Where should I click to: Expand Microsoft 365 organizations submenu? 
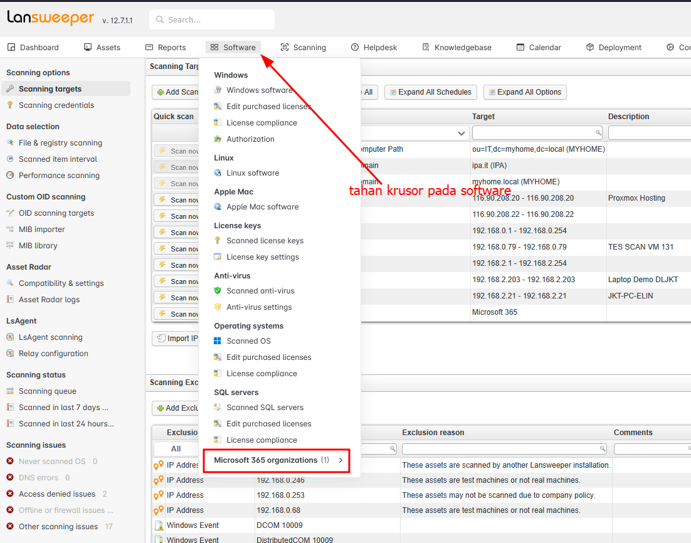click(277, 460)
